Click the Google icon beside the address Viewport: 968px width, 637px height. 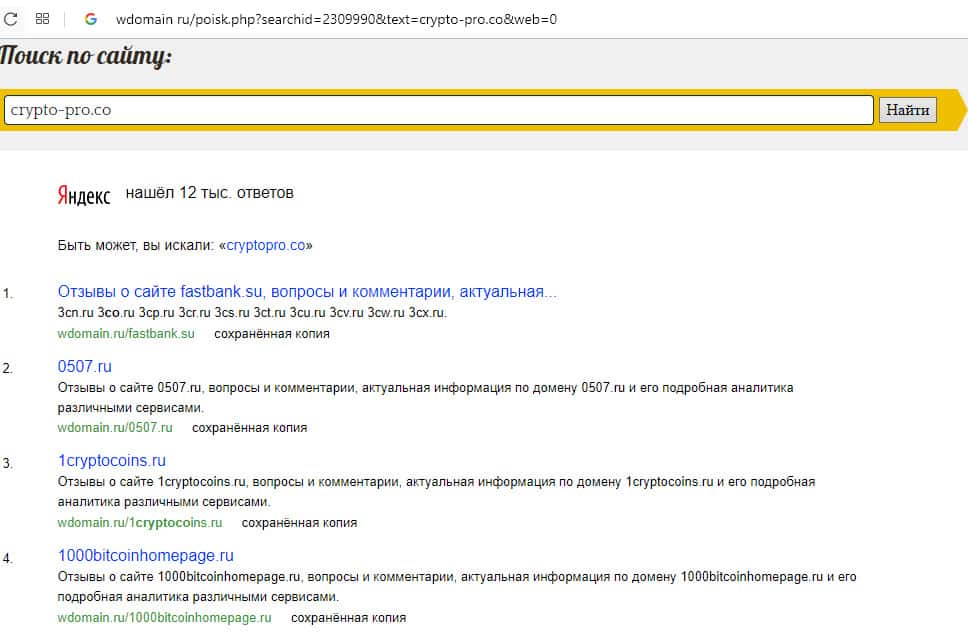tap(91, 19)
